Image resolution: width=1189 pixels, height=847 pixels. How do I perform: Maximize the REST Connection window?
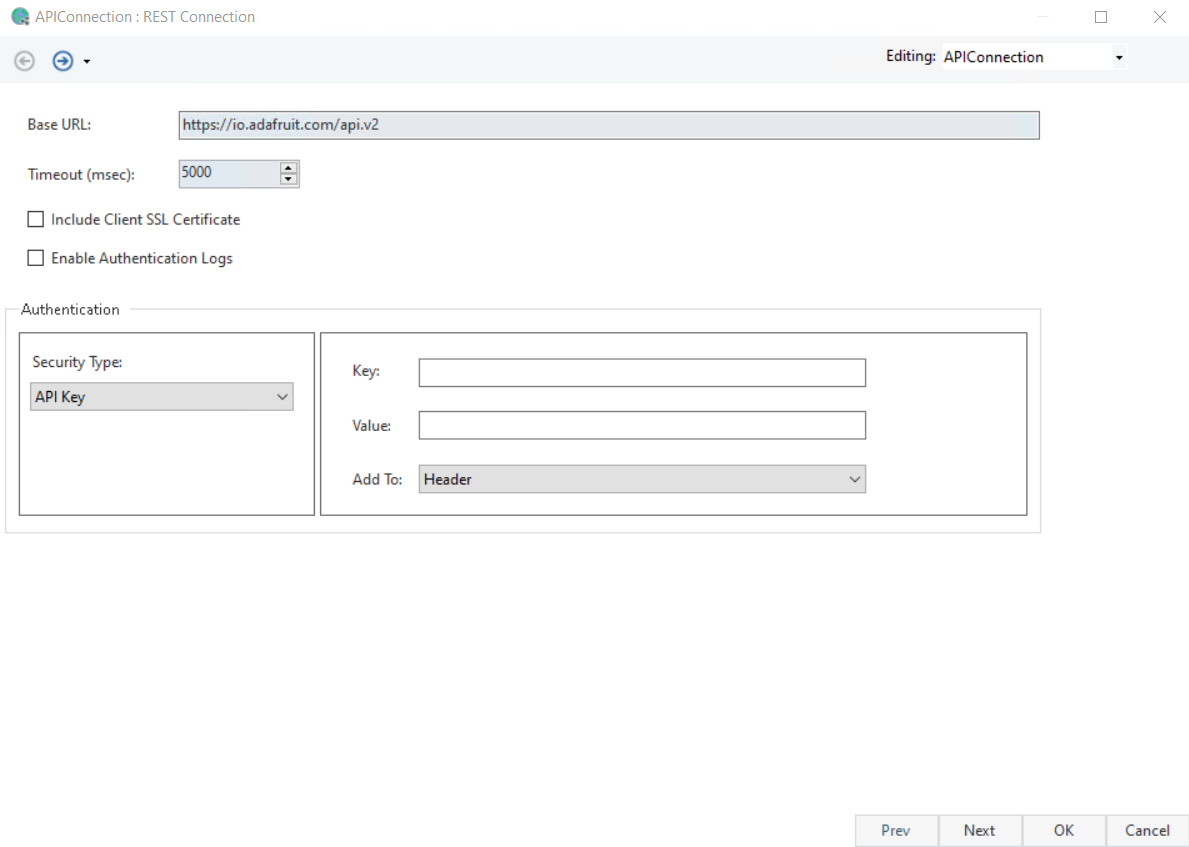coord(1101,17)
